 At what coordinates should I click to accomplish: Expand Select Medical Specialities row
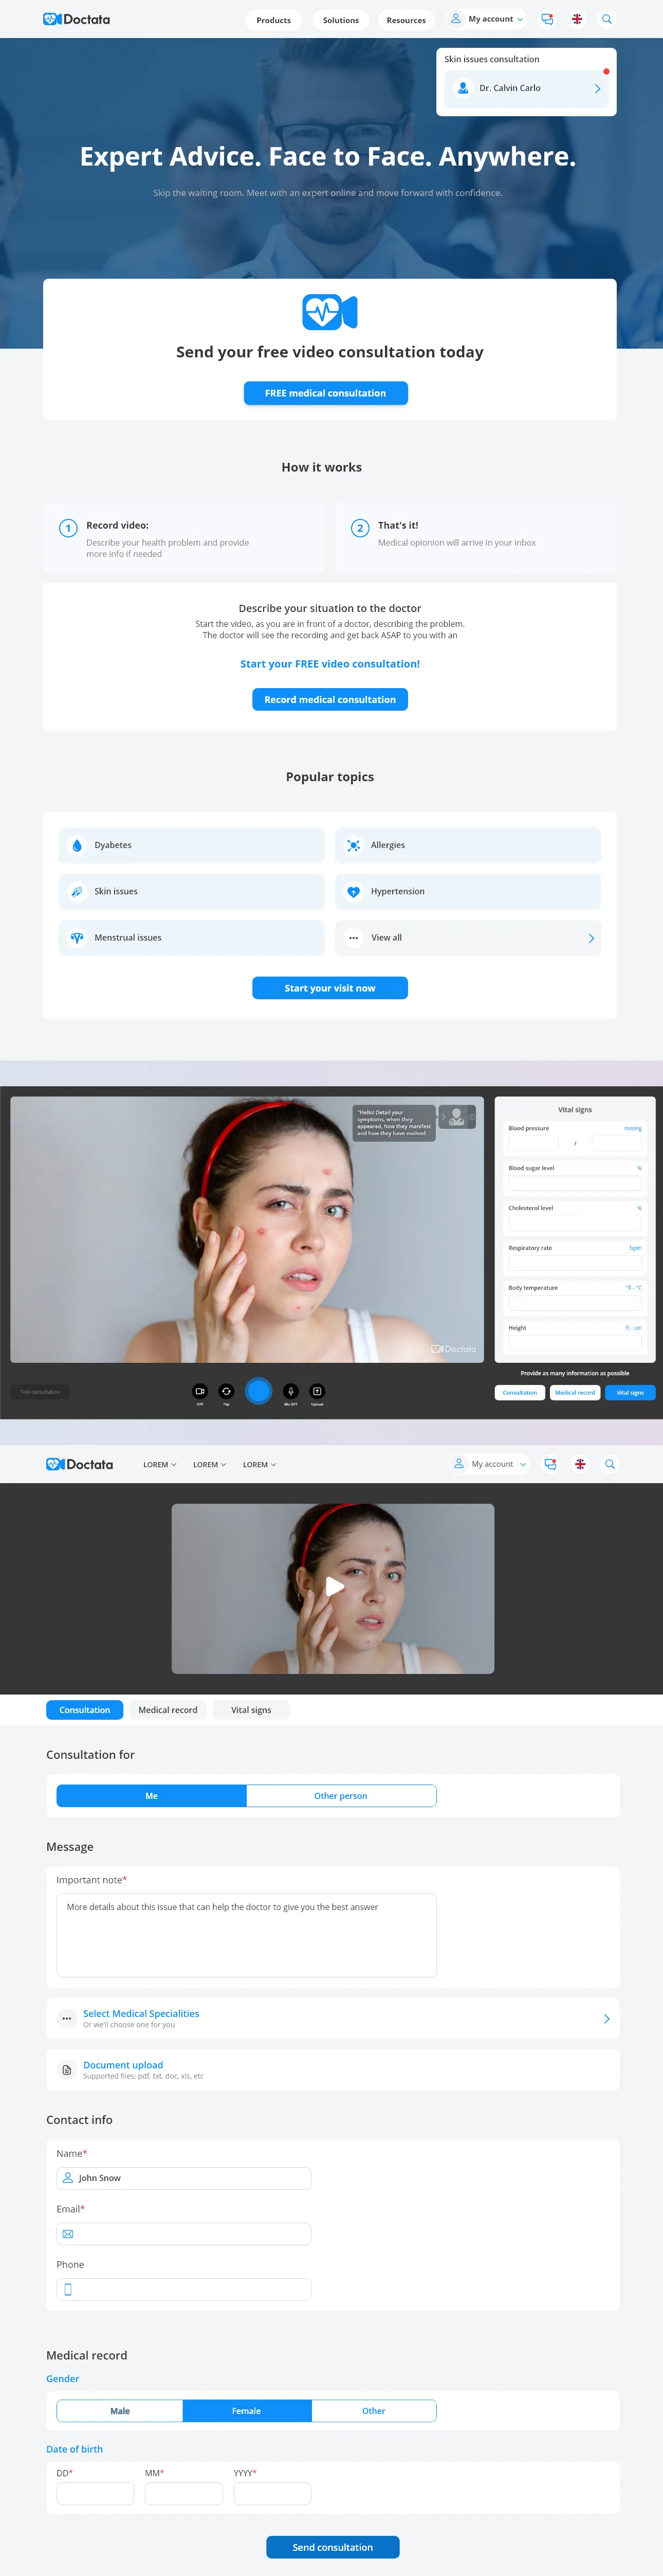click(606, 2019)
